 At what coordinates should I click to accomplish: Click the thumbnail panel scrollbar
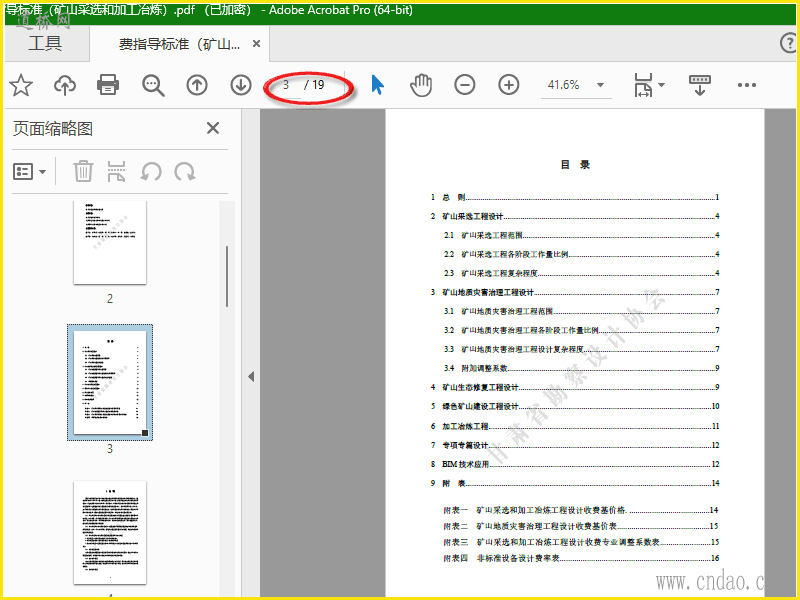(227, 276)
